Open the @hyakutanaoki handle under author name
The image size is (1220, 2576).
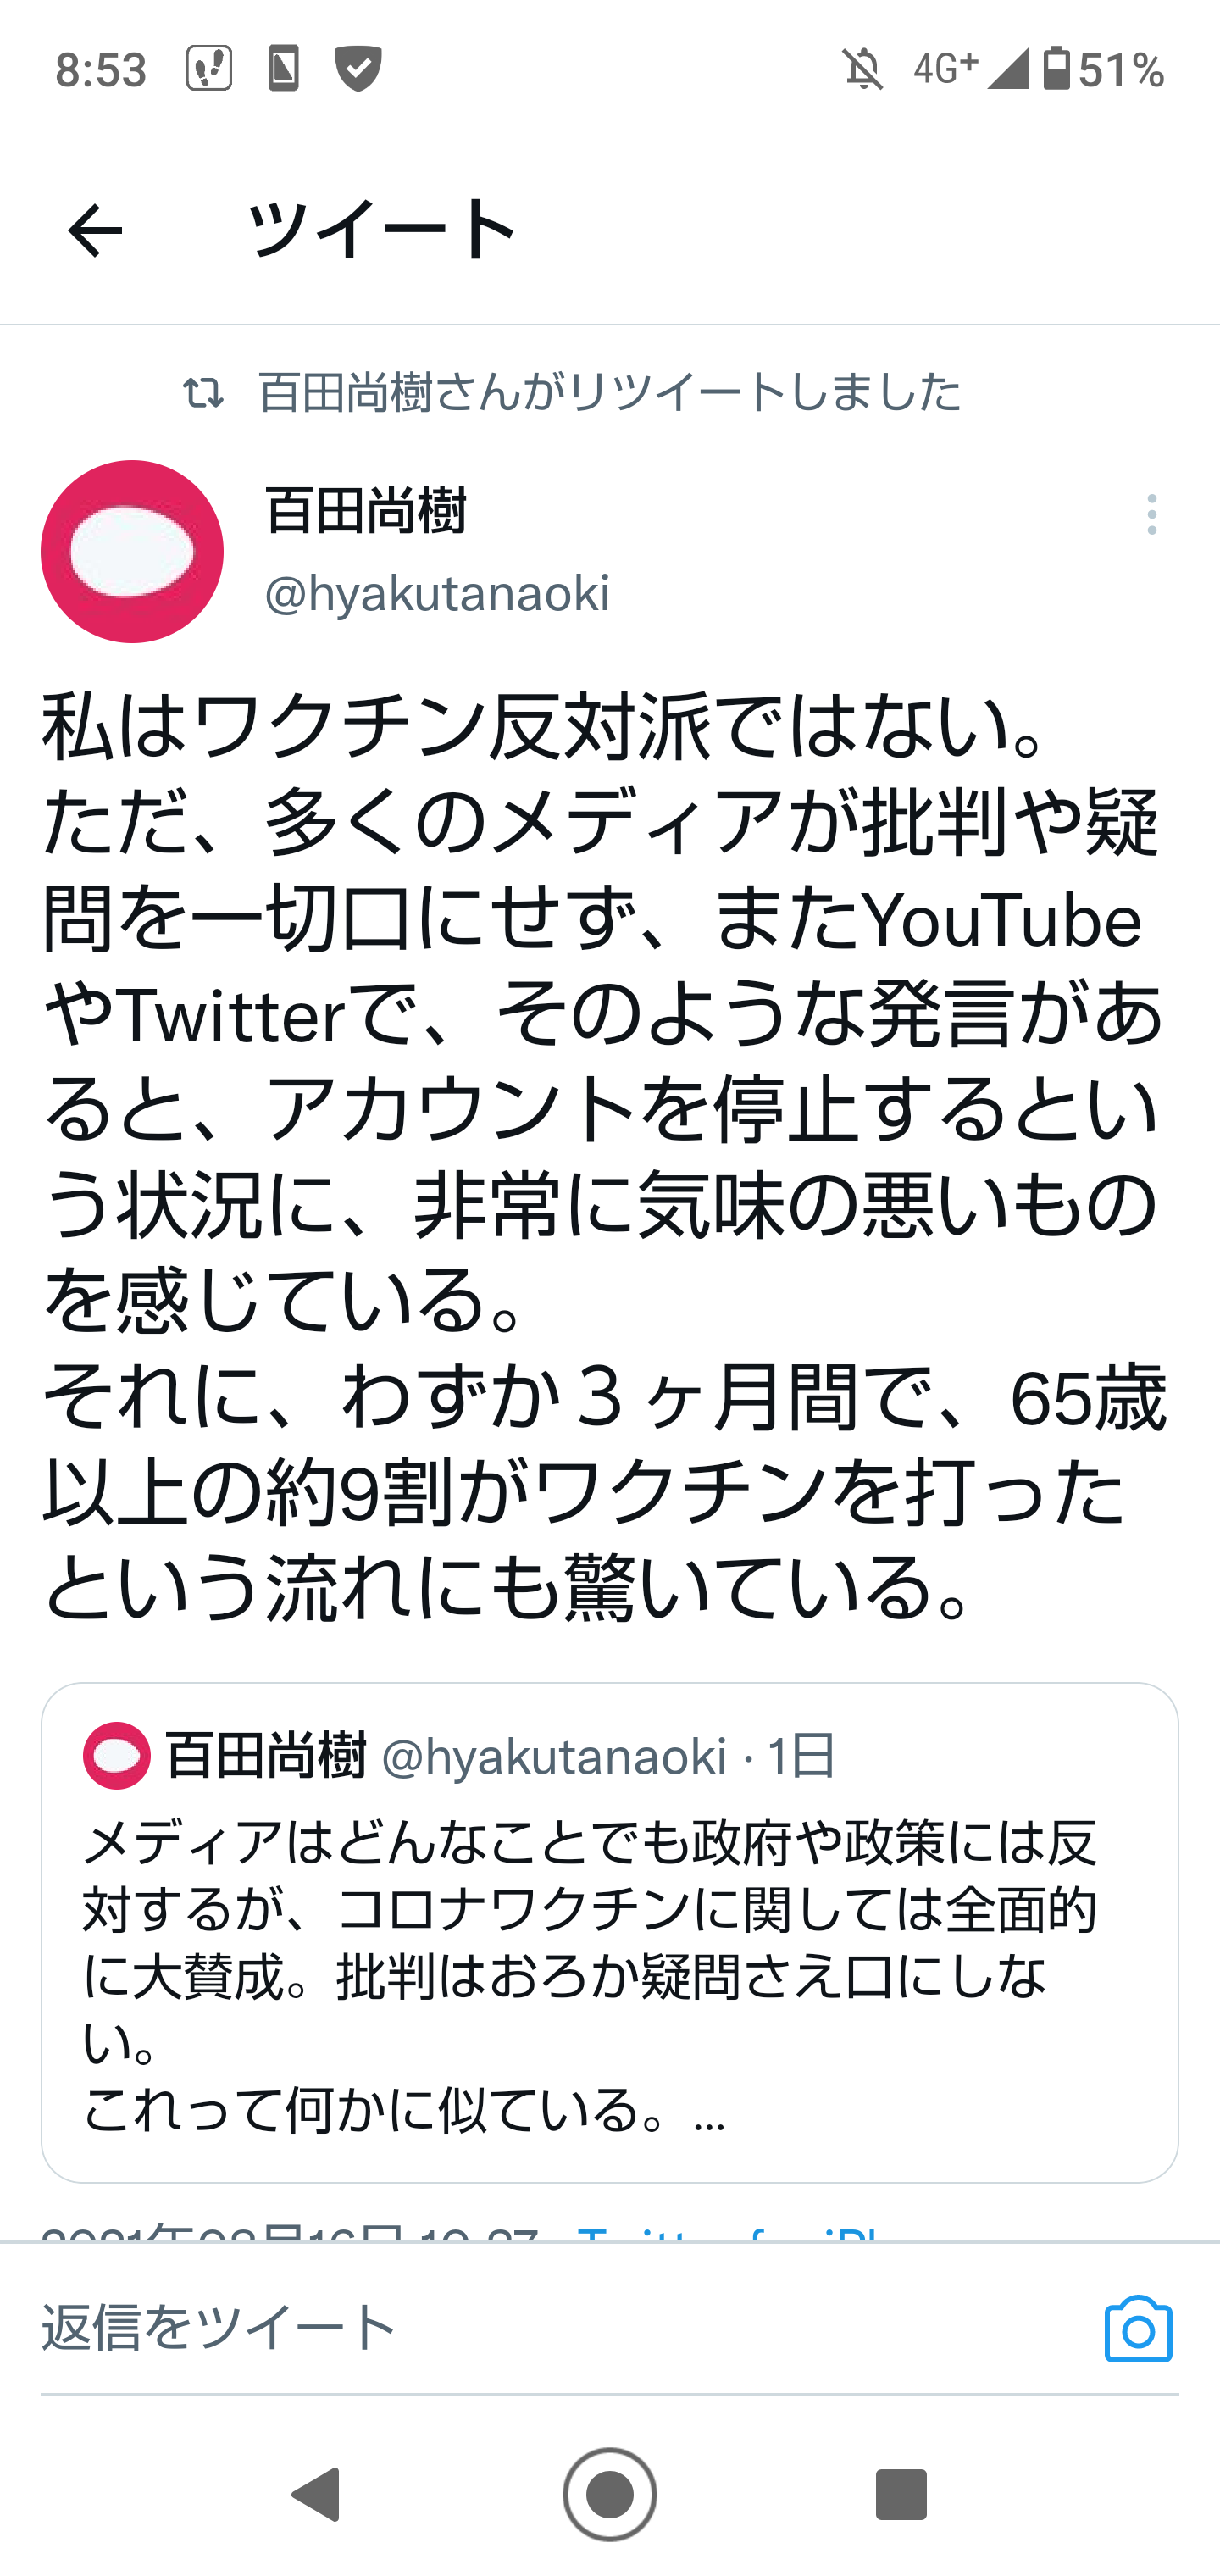(x=437, y=594)
